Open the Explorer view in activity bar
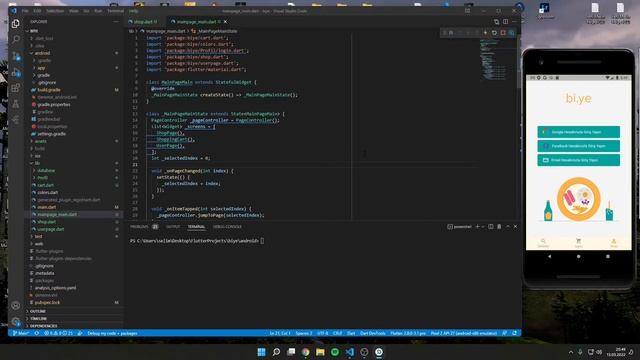Screen dimensions: 640x360 16,24
